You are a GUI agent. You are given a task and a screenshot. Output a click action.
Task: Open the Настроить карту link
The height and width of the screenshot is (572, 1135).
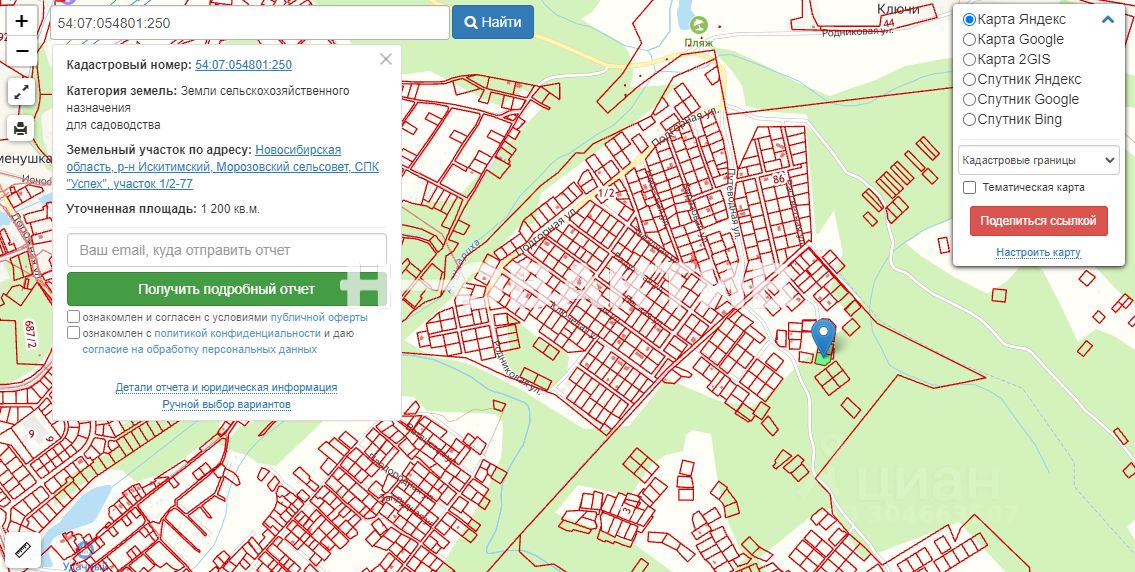click(1038, 253)
